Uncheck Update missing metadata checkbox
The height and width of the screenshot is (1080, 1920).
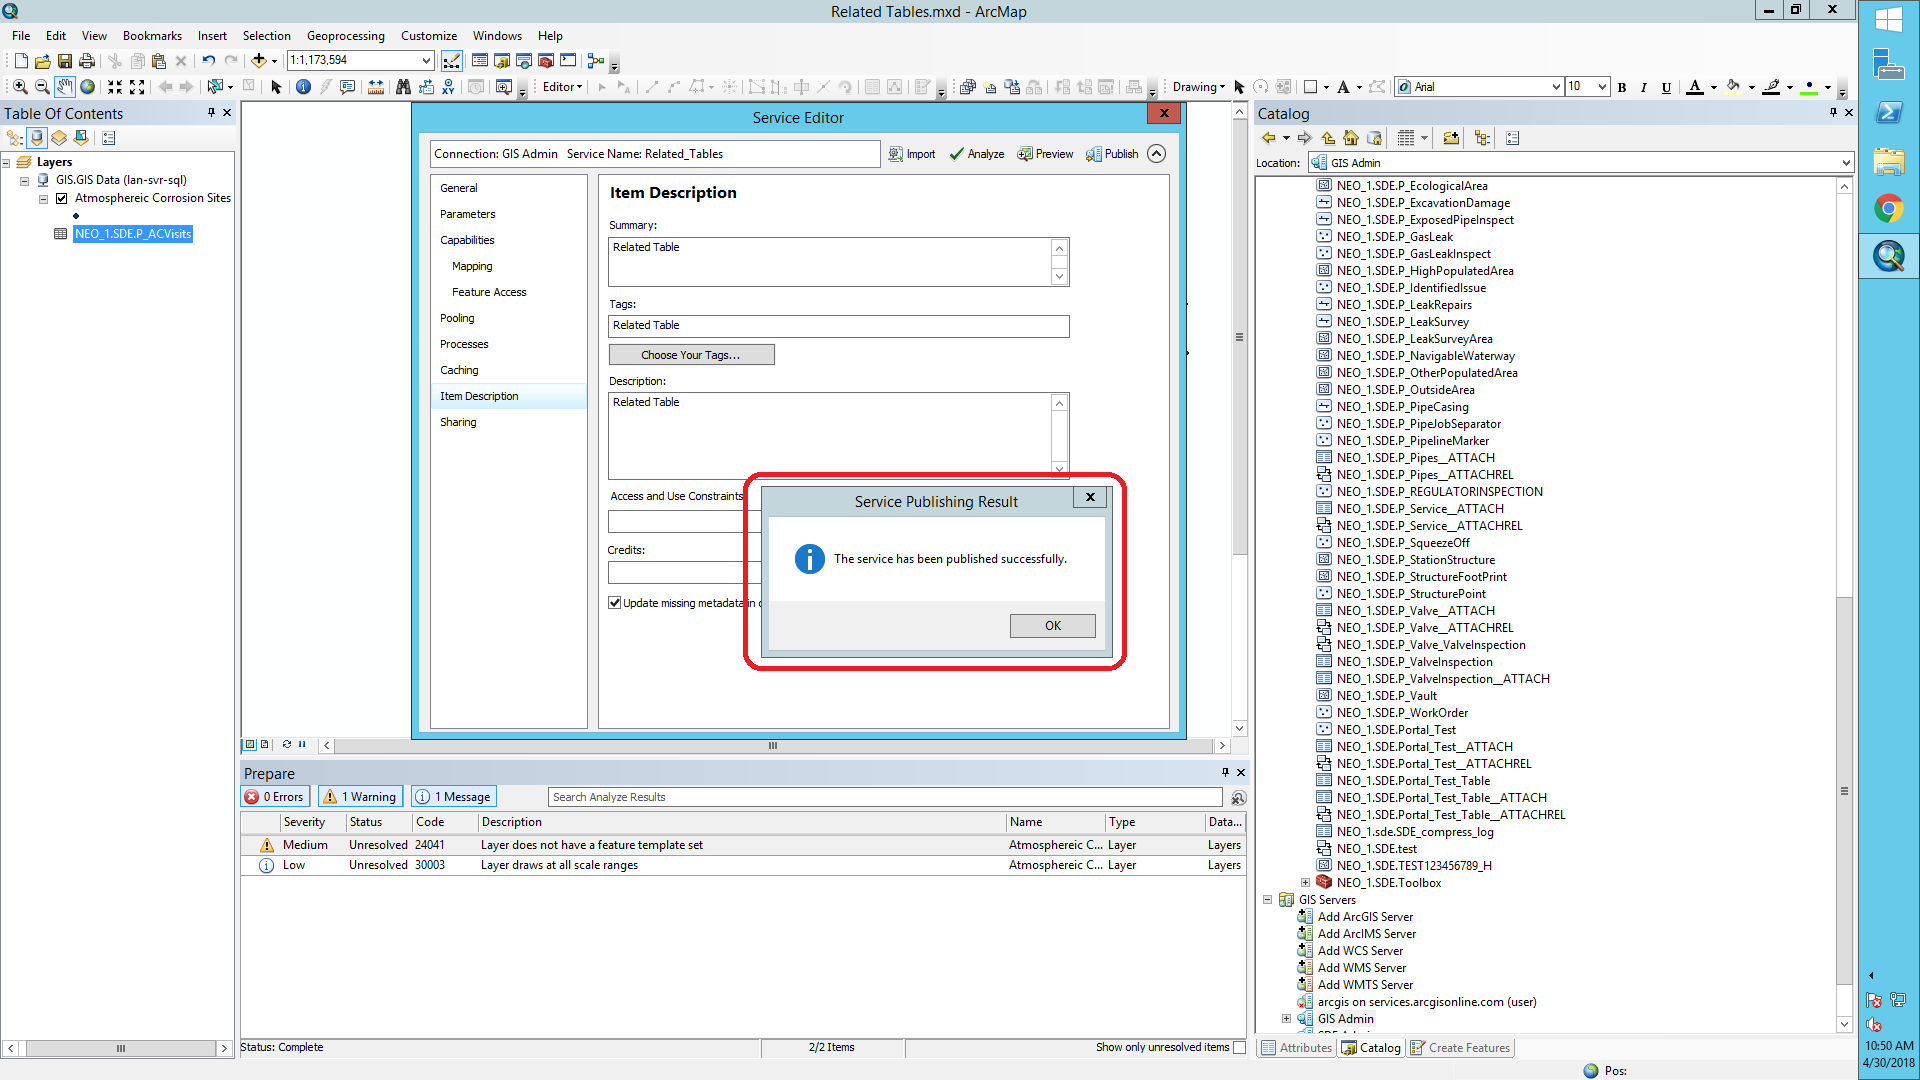[615, 603]
